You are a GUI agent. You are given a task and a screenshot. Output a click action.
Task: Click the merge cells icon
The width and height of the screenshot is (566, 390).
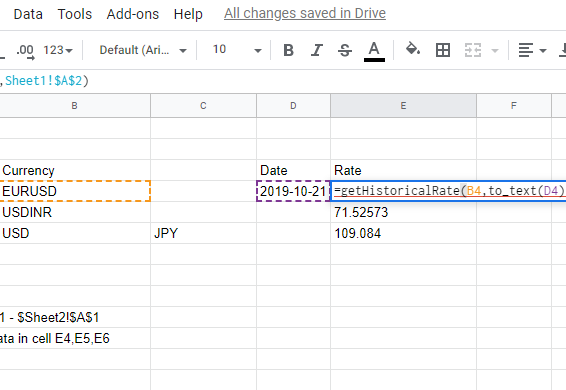point(473,50)
